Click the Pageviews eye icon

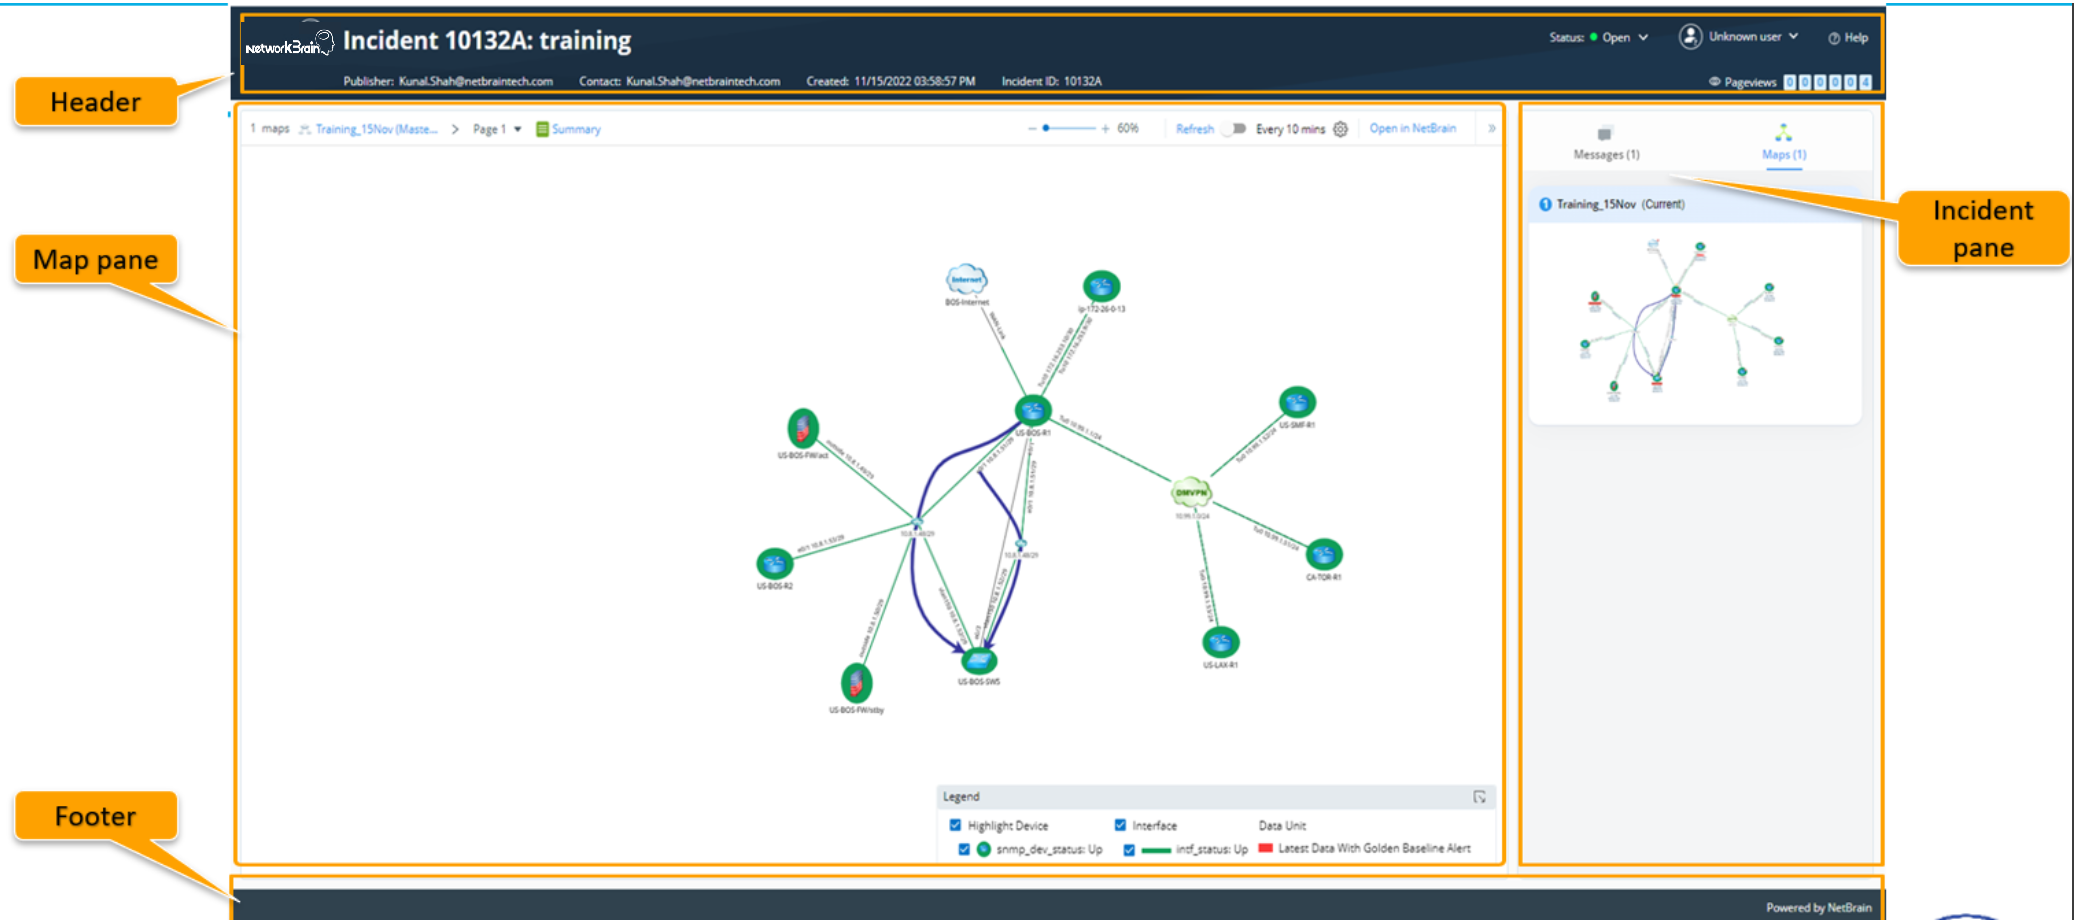pyautogui.click(x=1714, y=82)
